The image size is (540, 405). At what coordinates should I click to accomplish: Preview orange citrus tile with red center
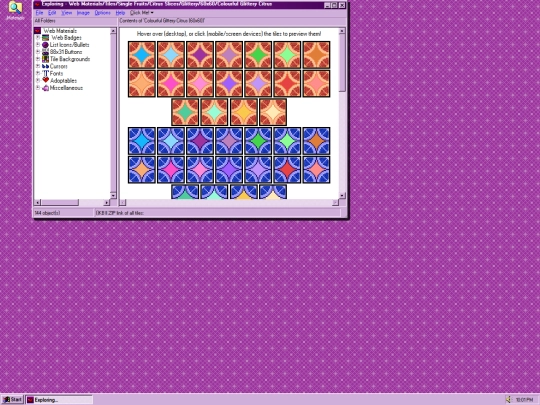click(287, 84)
